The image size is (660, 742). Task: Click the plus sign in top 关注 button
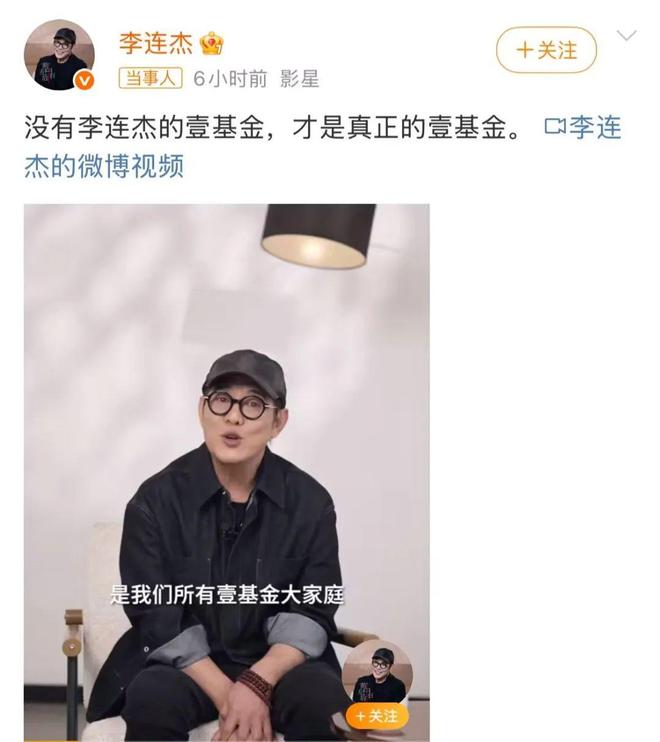(x=525, y=50)
